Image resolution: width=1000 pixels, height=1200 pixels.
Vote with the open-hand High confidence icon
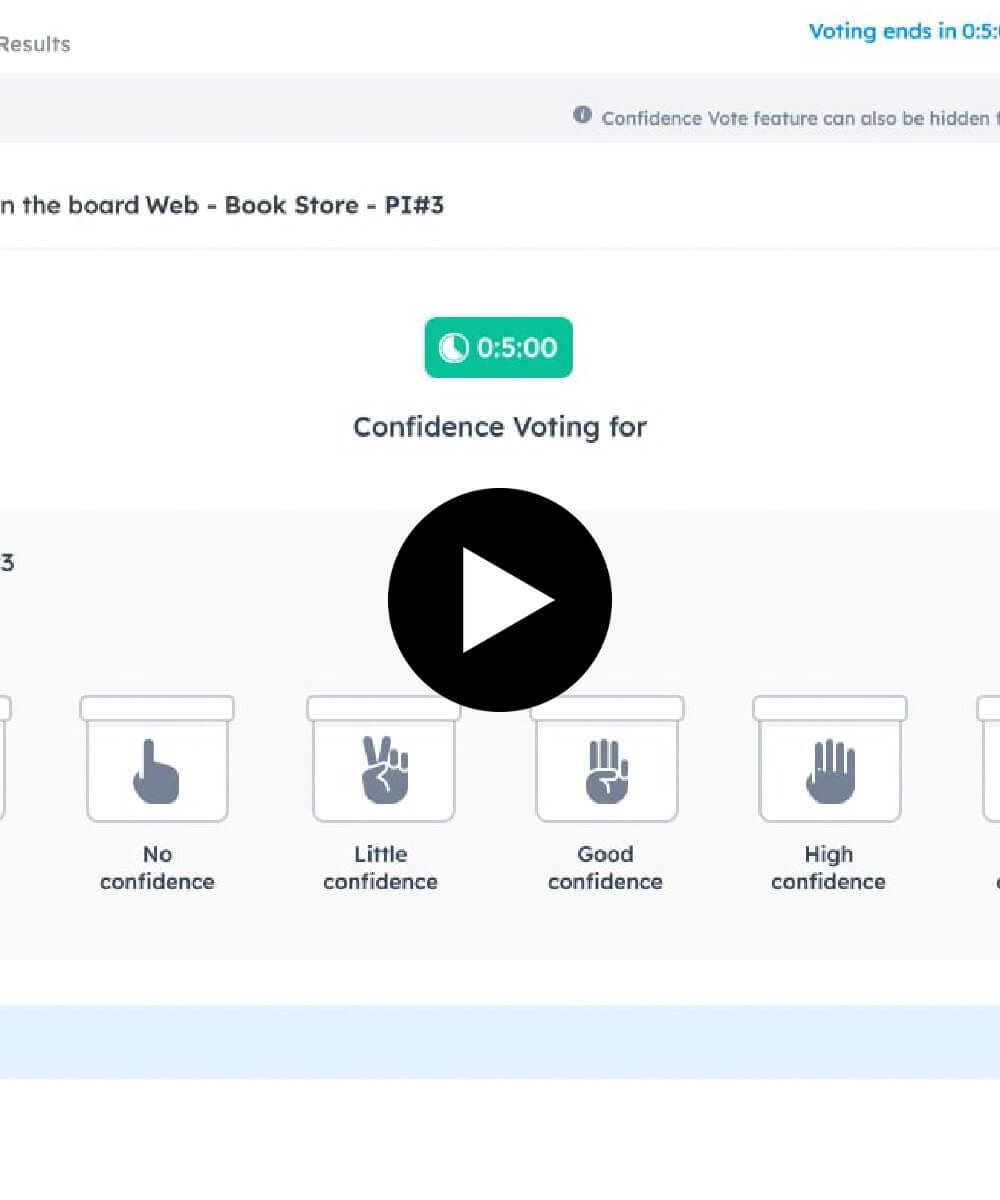pos(830,771)
